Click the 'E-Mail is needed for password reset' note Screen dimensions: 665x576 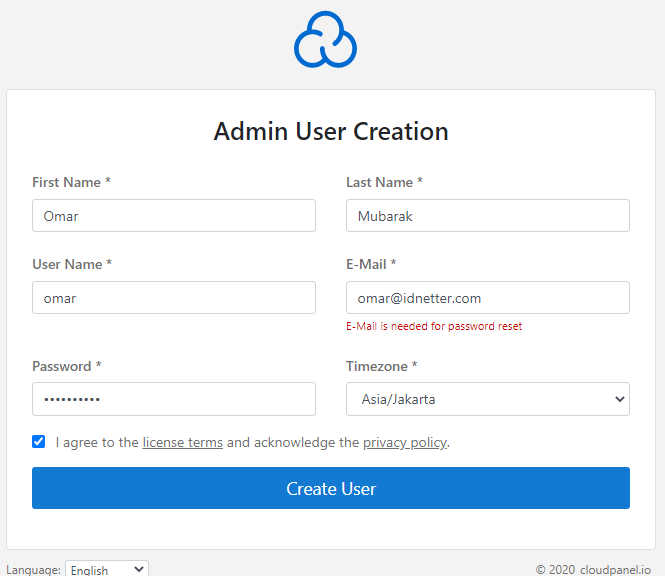pyautogui.click(x=434, y=326)
